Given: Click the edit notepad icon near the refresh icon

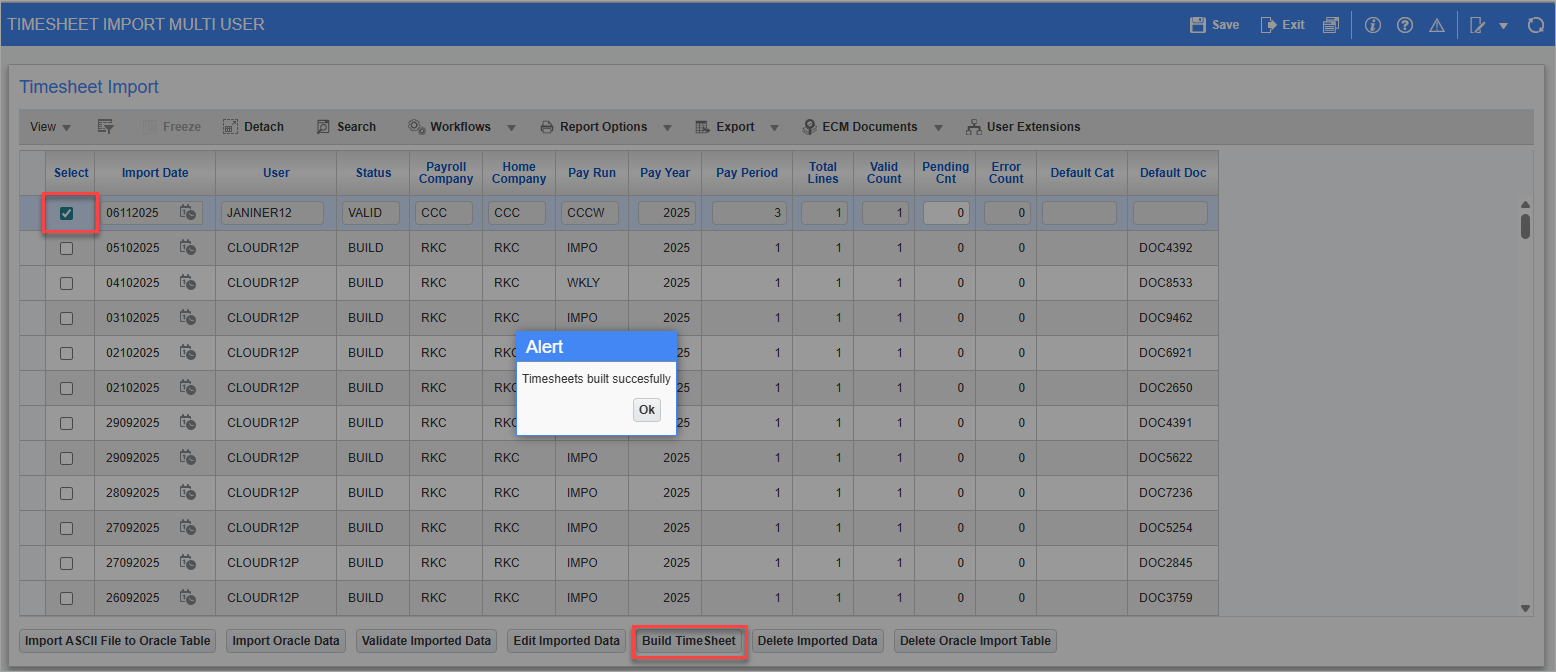Looking at the screenshot, I should [1479, 25].
